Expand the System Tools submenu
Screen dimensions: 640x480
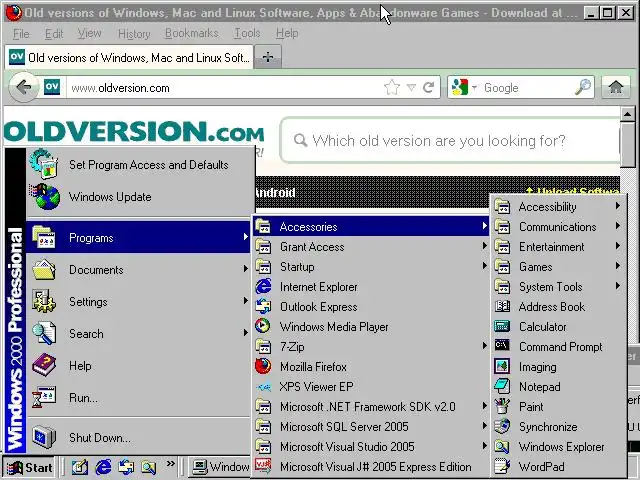[558, 287]
